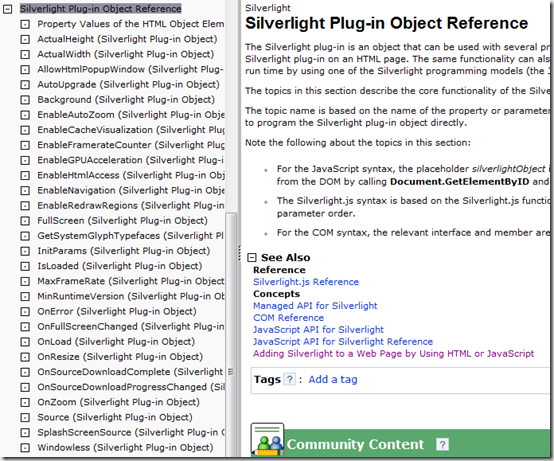554x461 pixels.
Task: Open the OnError topic
Action: 117,312
